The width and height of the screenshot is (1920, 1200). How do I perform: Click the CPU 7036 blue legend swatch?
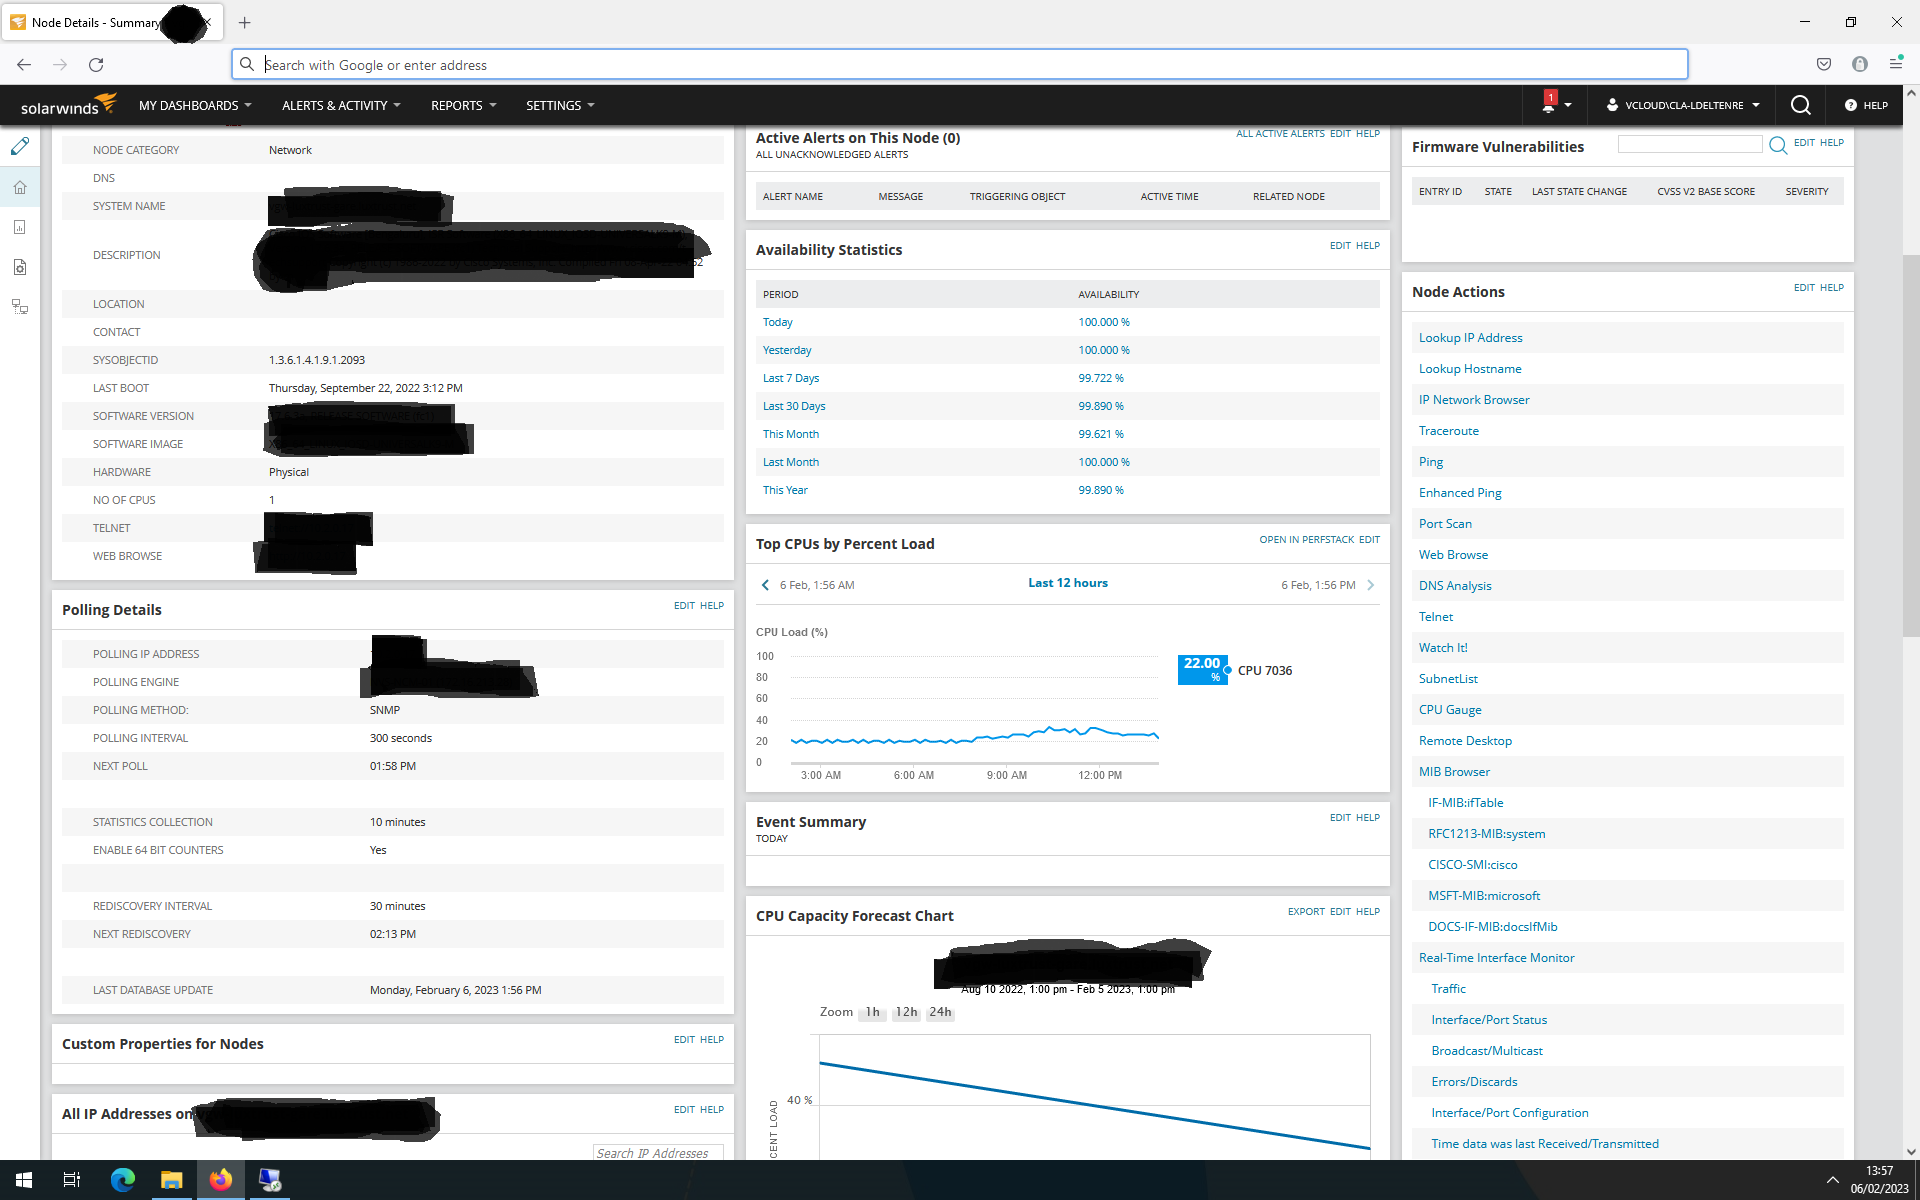tap(1202, 669)
